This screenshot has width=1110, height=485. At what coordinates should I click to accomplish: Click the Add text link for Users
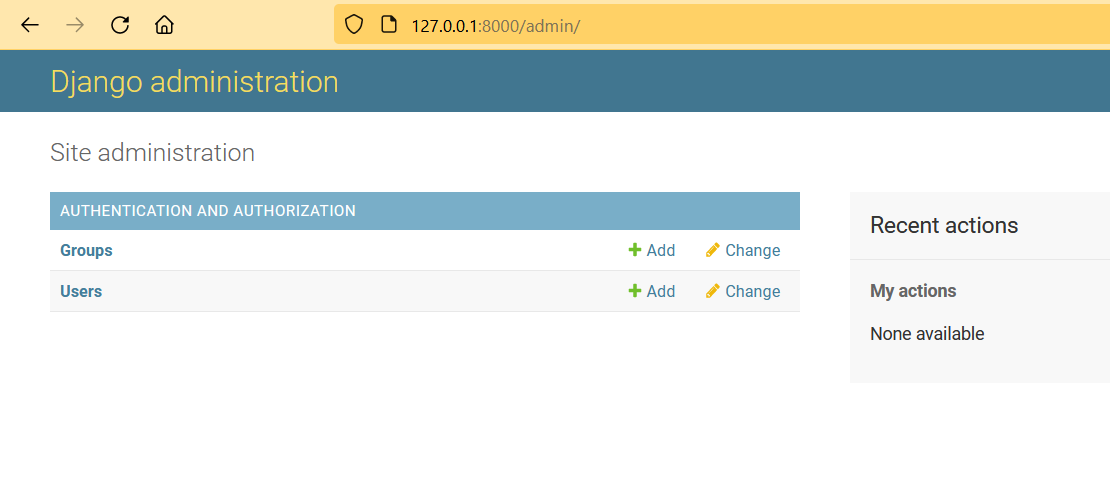tap(661, 291)
